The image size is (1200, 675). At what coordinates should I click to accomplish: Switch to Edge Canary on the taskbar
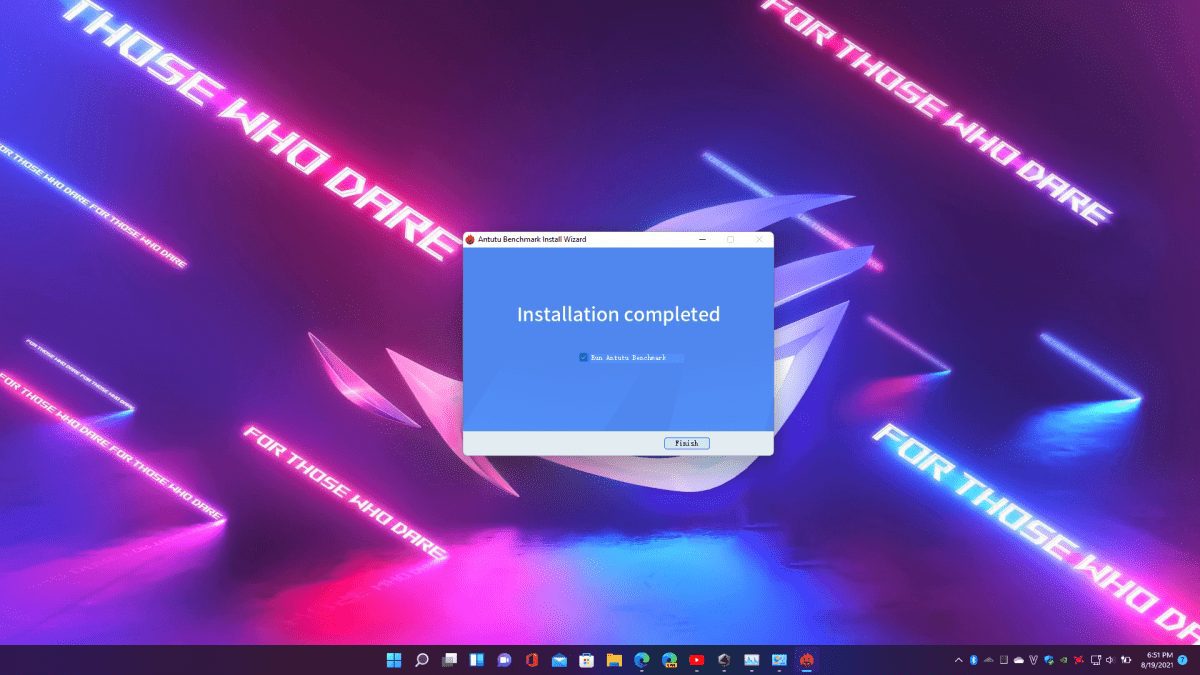coord(669,660)
